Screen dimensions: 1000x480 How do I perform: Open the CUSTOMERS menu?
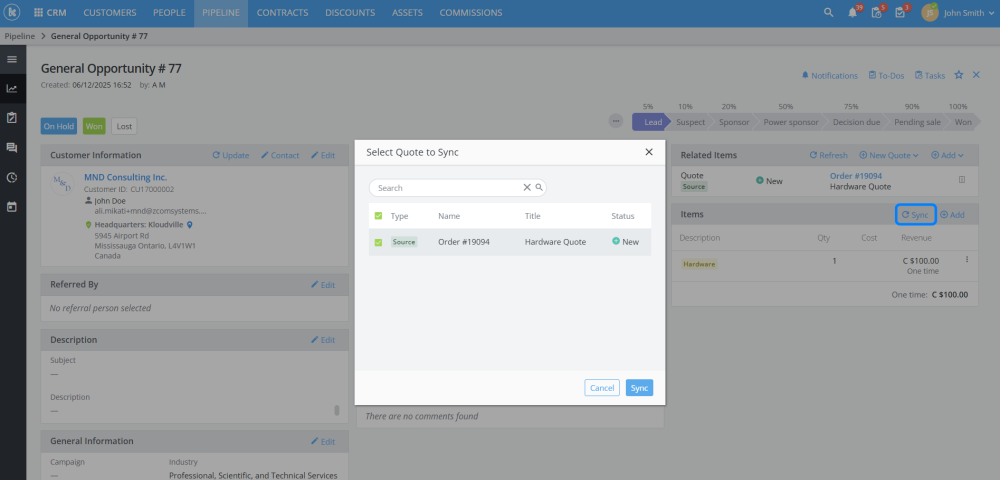coord(110,13)
